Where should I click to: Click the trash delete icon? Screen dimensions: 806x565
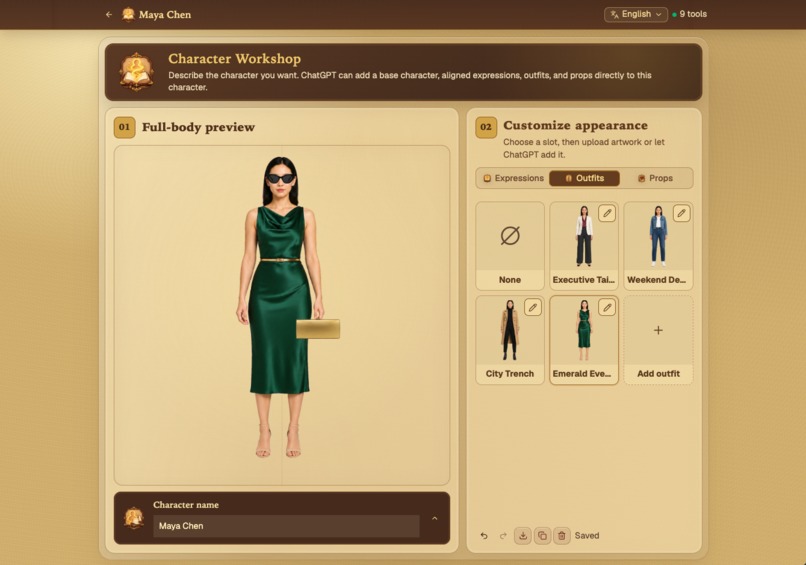[562, 536]
